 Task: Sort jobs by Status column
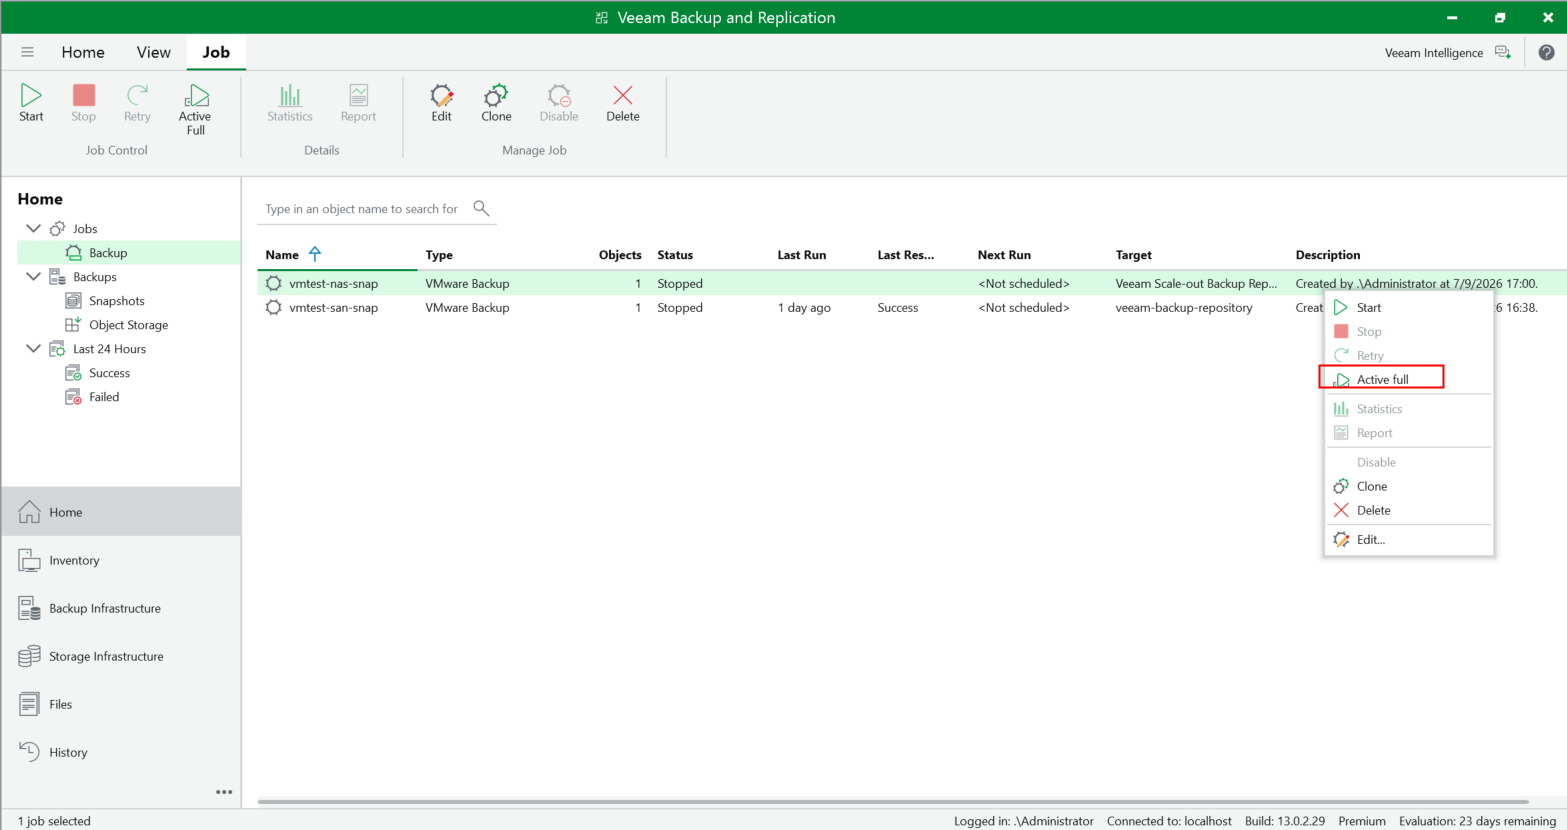pyautogui.click(x=675, y=255)
